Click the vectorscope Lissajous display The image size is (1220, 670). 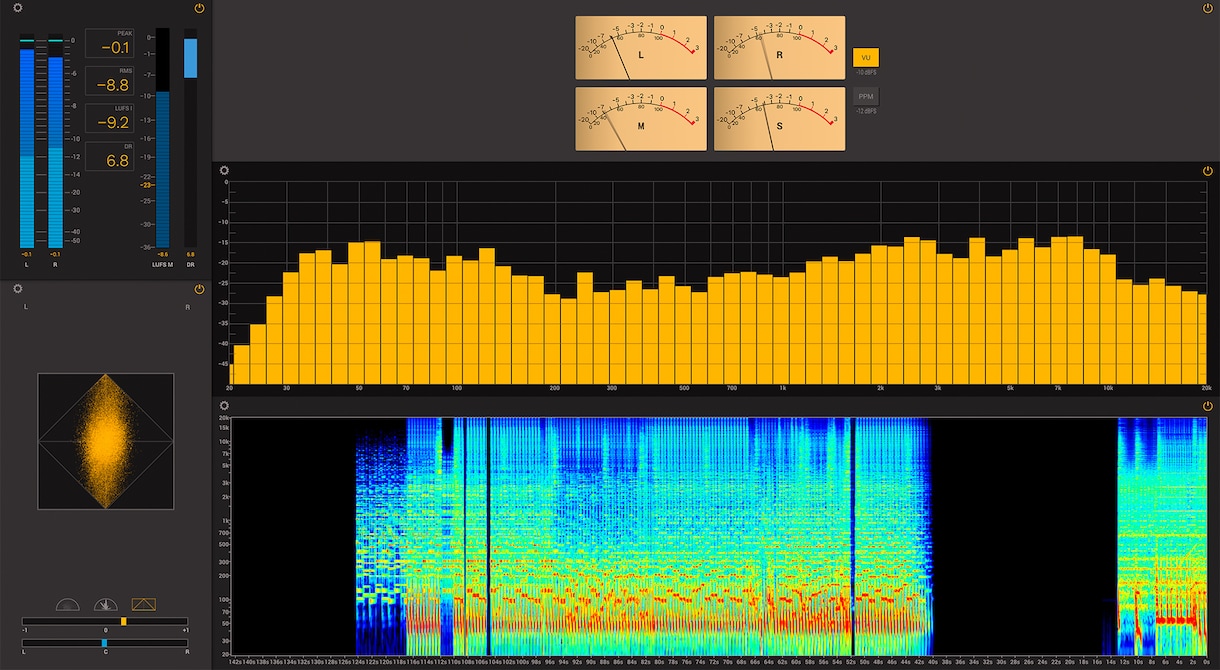tap(105, 441)
